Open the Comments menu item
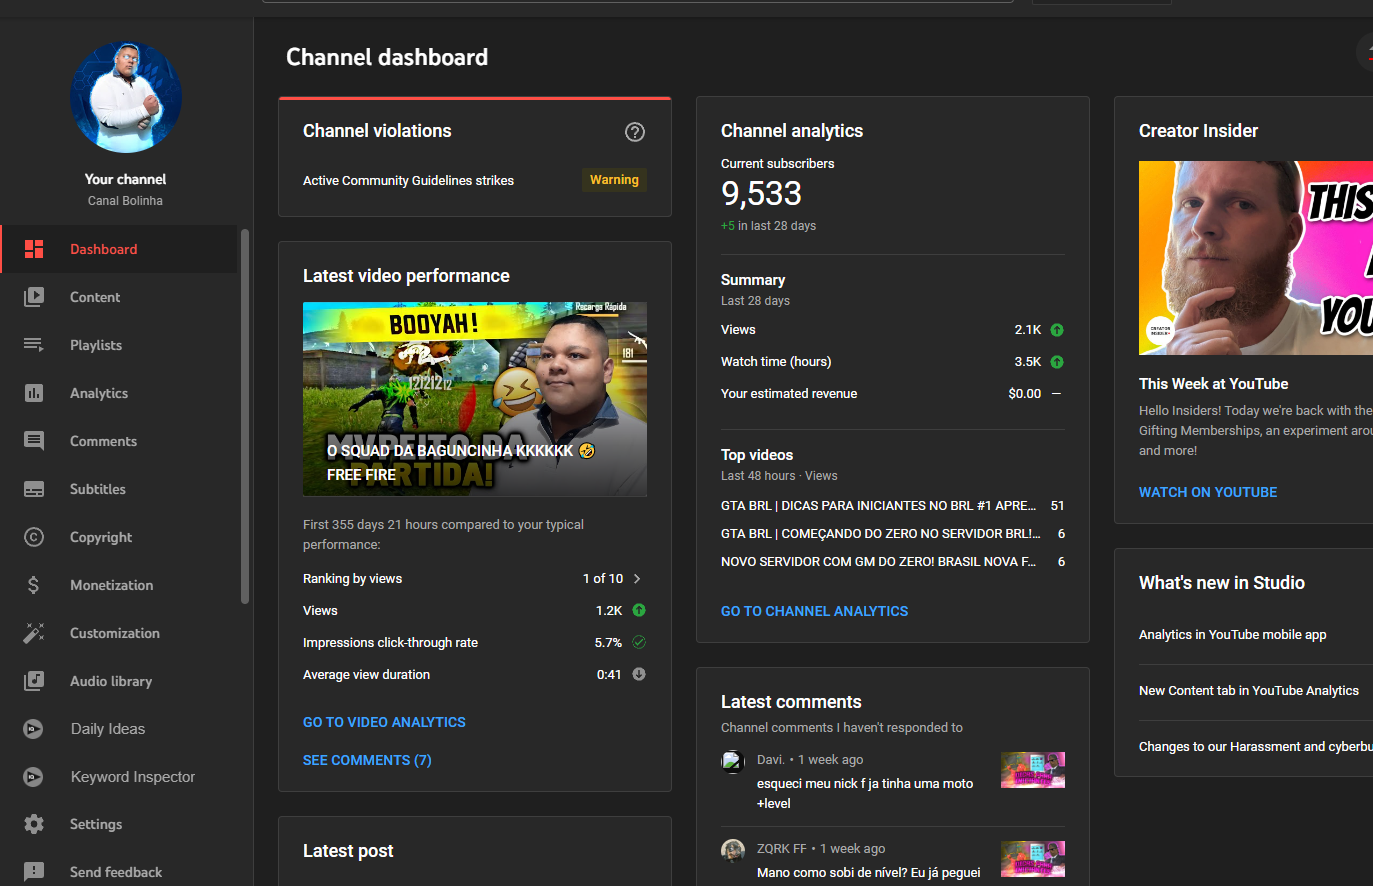This screenshot has height=886, width=1373. click(x=118, y=441)
